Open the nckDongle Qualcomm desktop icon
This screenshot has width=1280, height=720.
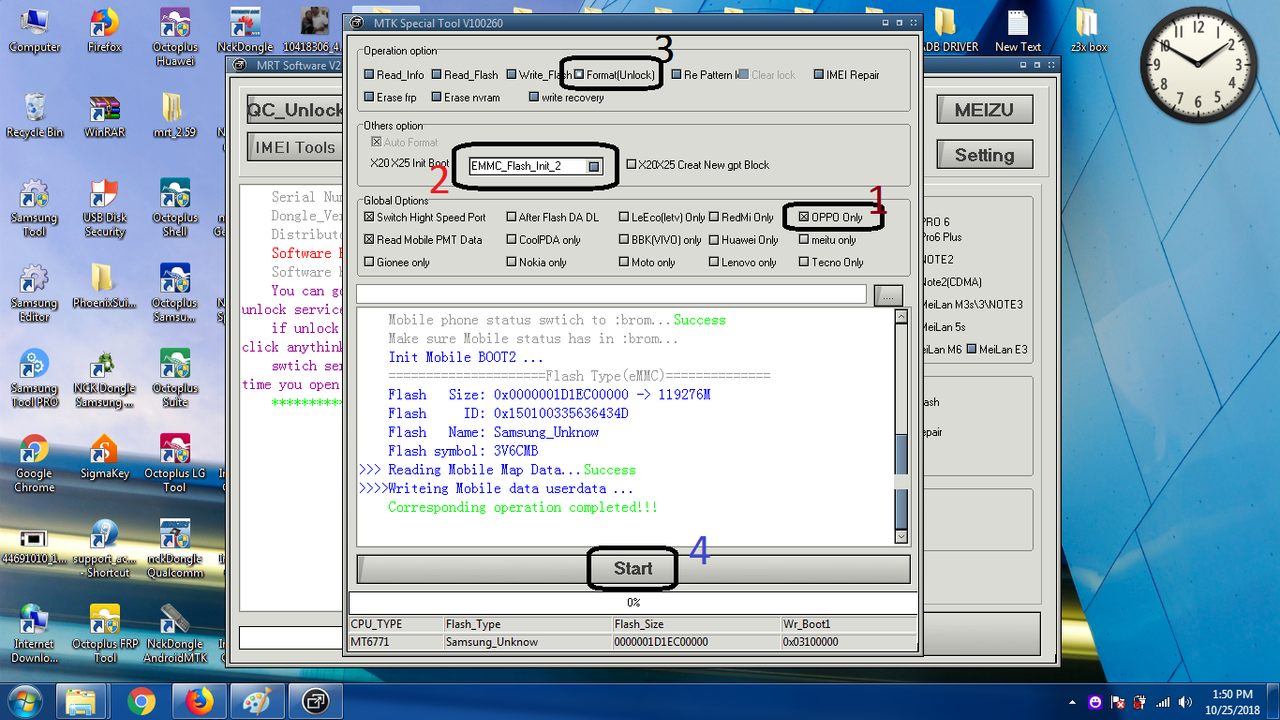(x=175, y=548)
